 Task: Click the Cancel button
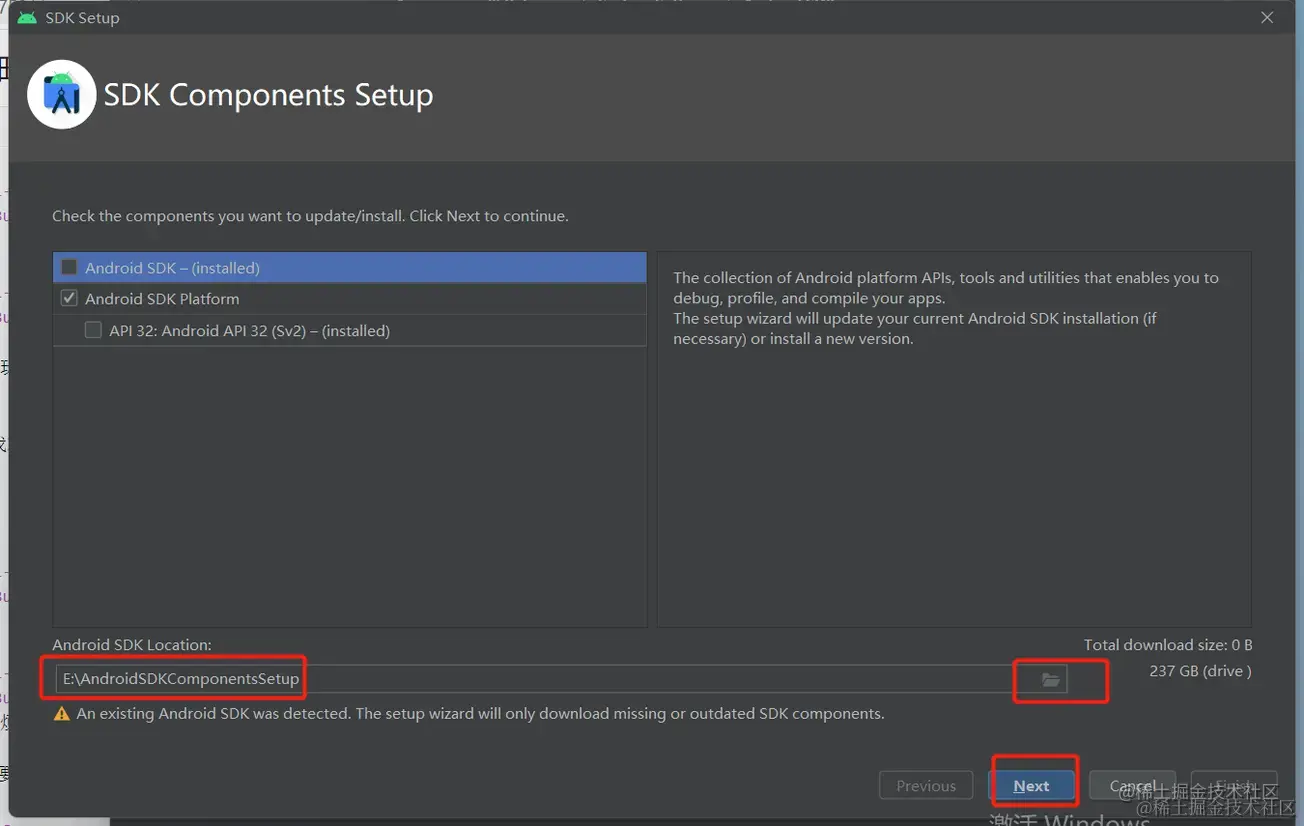click(x=1133, y=786)
